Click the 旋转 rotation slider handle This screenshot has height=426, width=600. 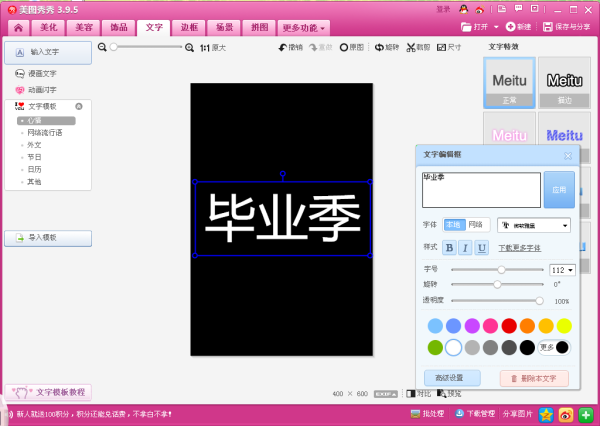click(x=497, y=284)
